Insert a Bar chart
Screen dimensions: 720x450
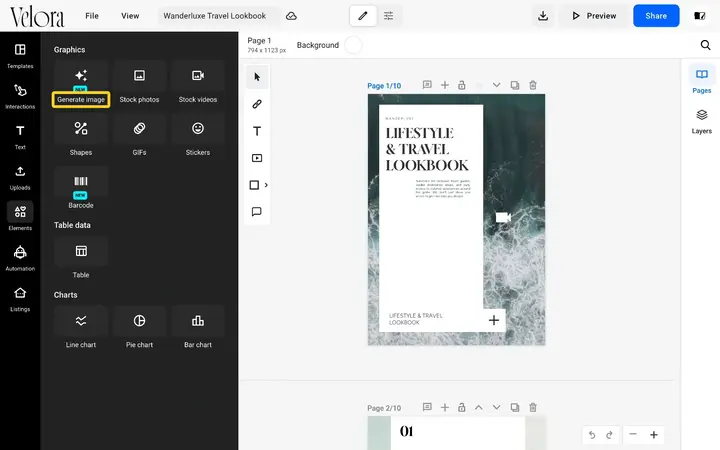coord(198,329)
